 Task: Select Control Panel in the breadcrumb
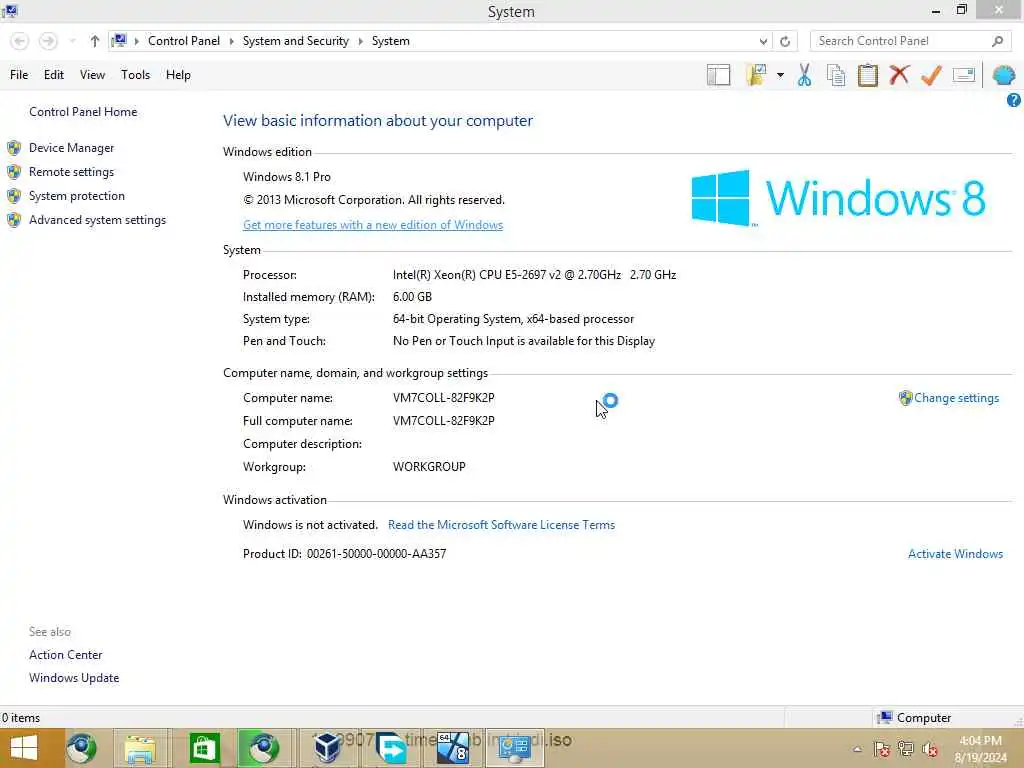[x=184, y=41]
